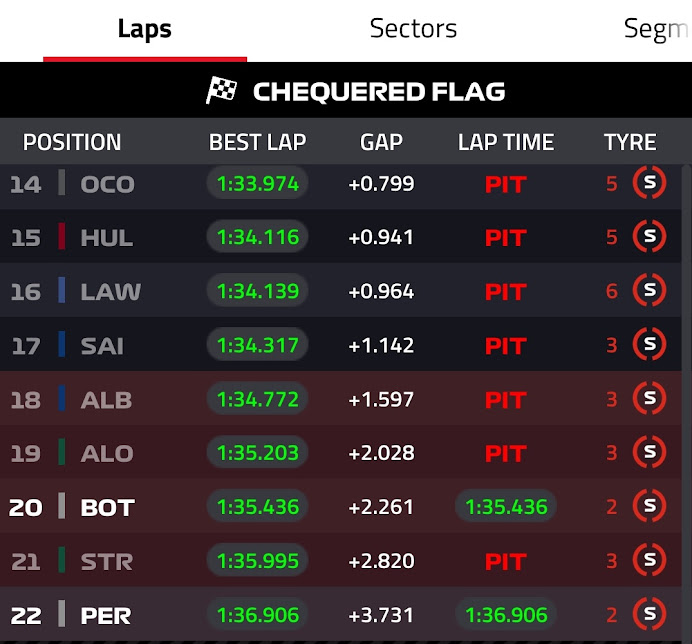Open the Sectors tab

(413, 29)
